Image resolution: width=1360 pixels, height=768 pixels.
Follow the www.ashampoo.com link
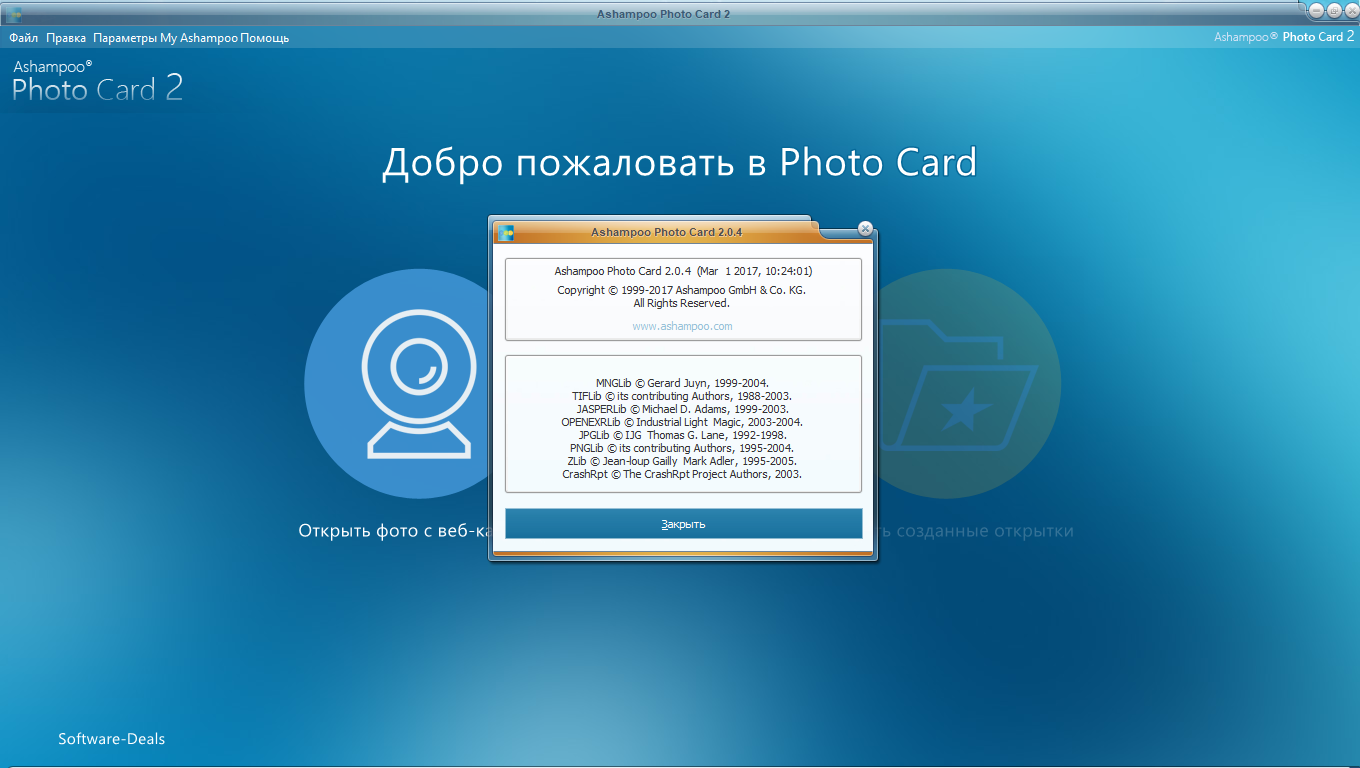point(682,326)
